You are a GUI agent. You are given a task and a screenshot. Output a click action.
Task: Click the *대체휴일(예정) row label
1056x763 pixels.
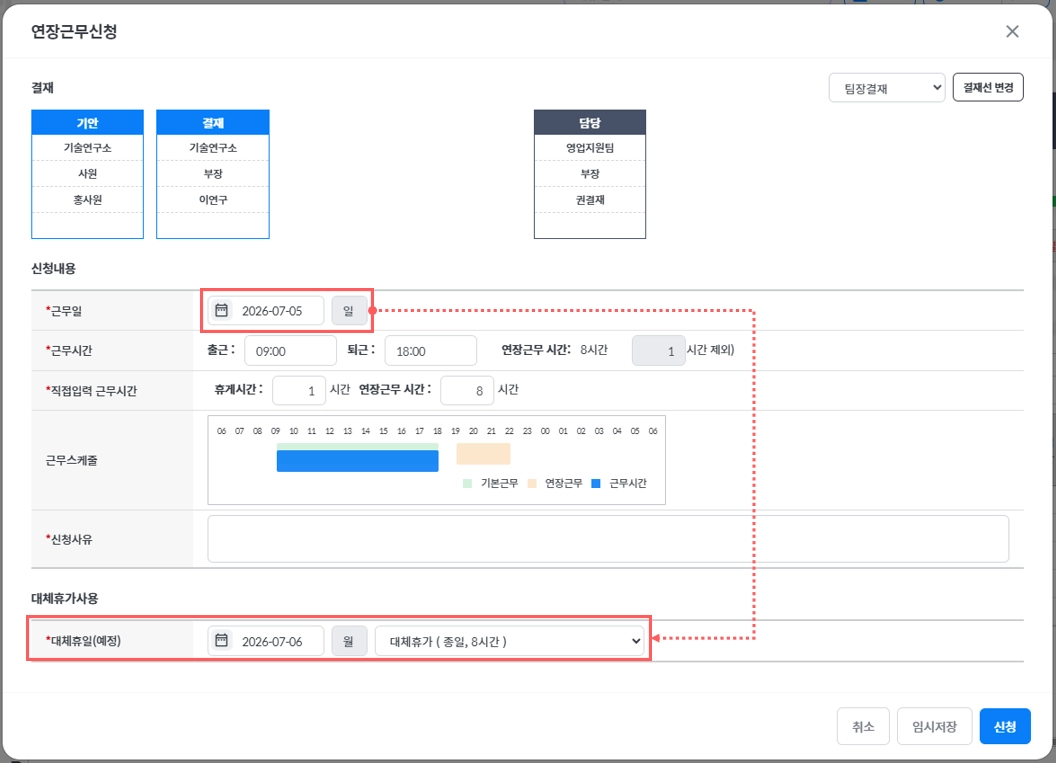[83, 641]
